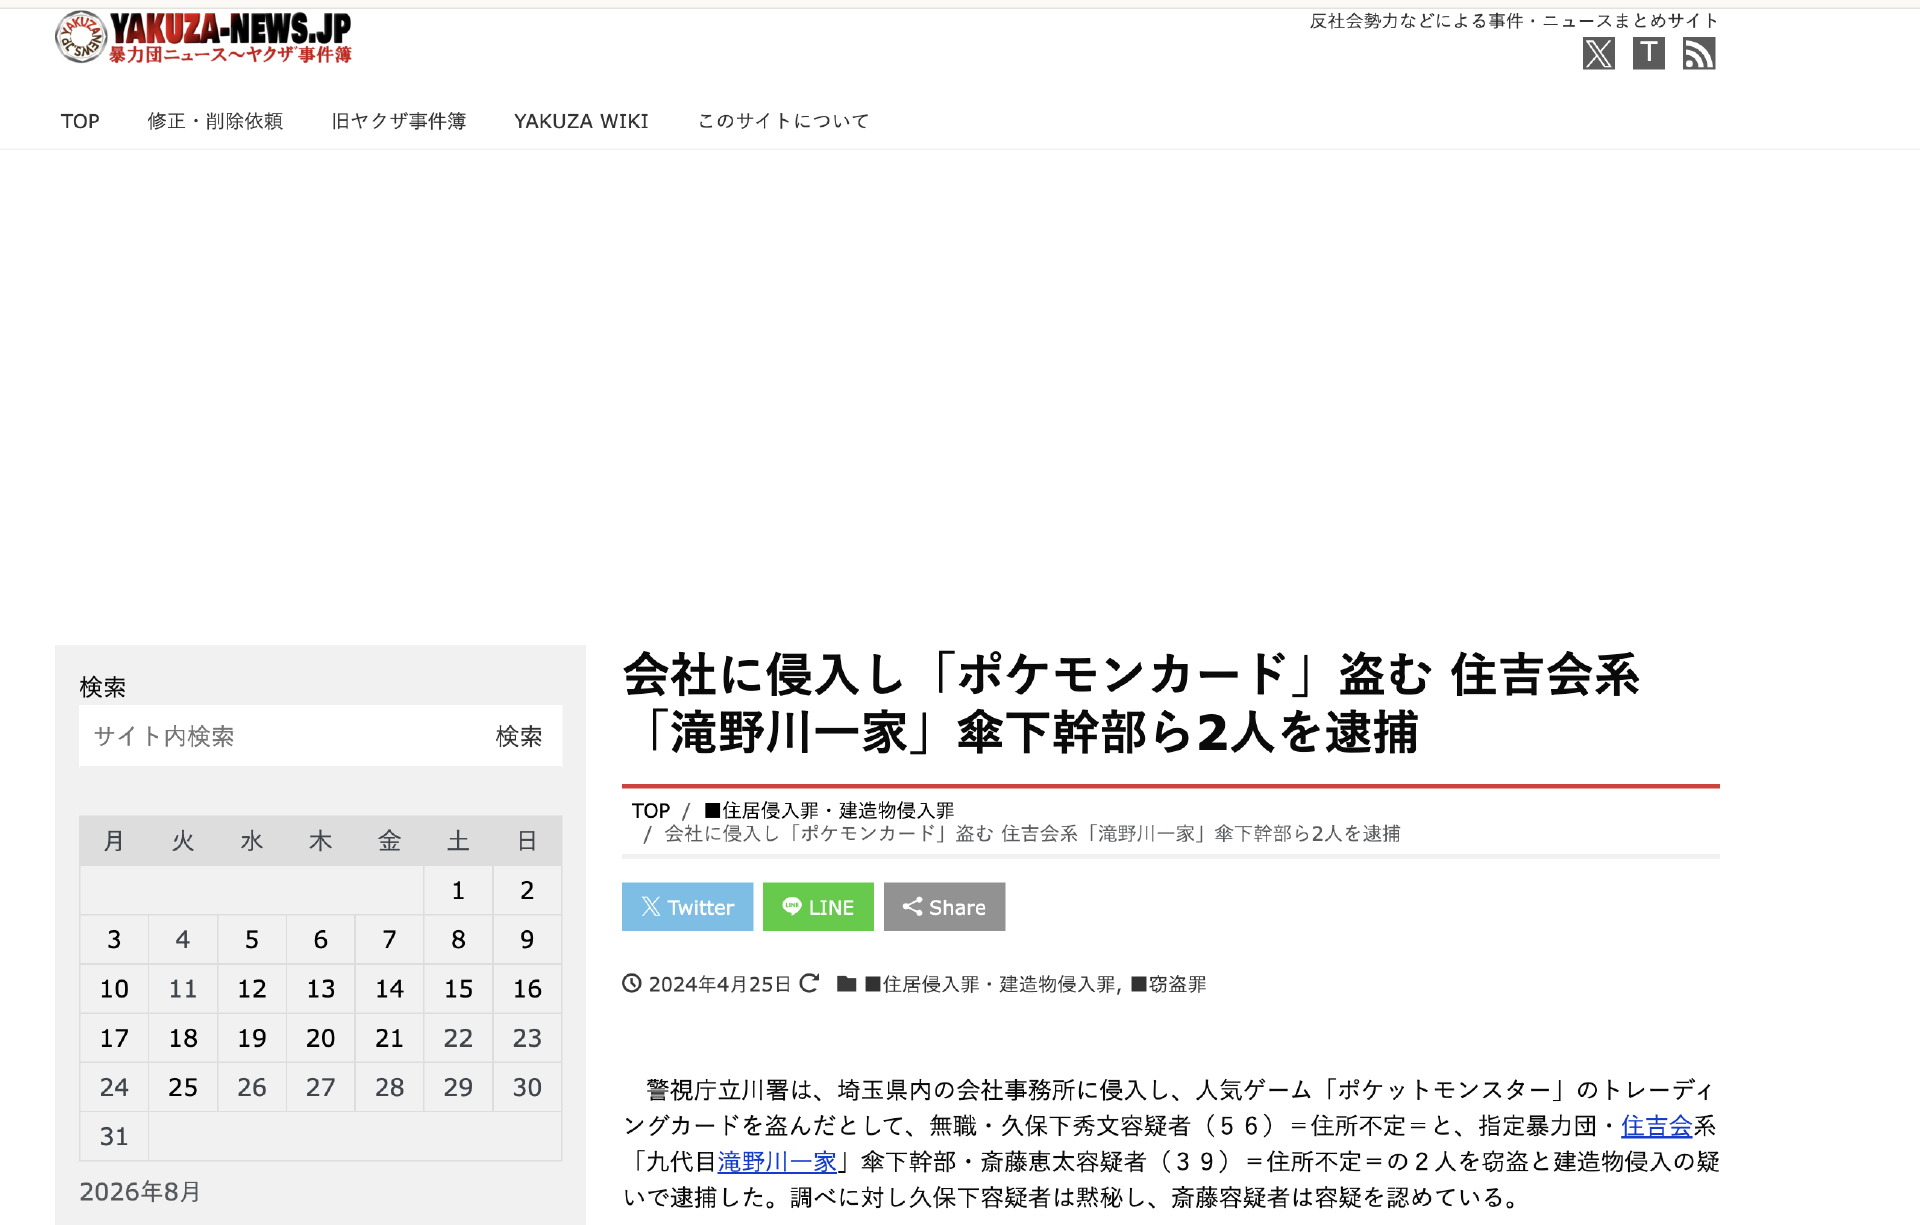Select calendar day 19
This screenshot has width=1920, height=1225.
click(x=252, y=1038)
